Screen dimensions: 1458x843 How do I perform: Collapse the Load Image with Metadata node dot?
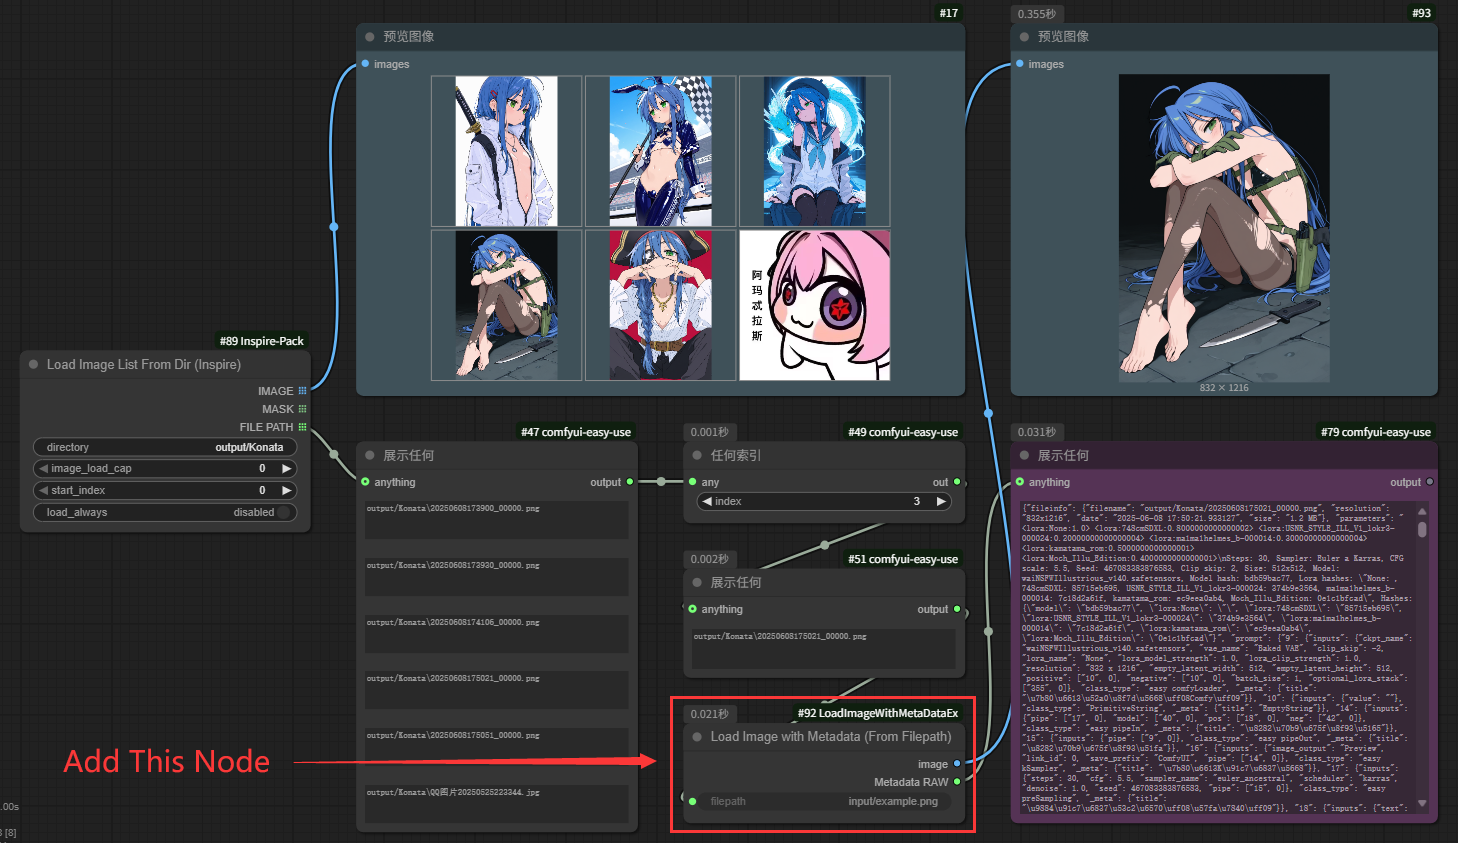click(x=697, y=737)
